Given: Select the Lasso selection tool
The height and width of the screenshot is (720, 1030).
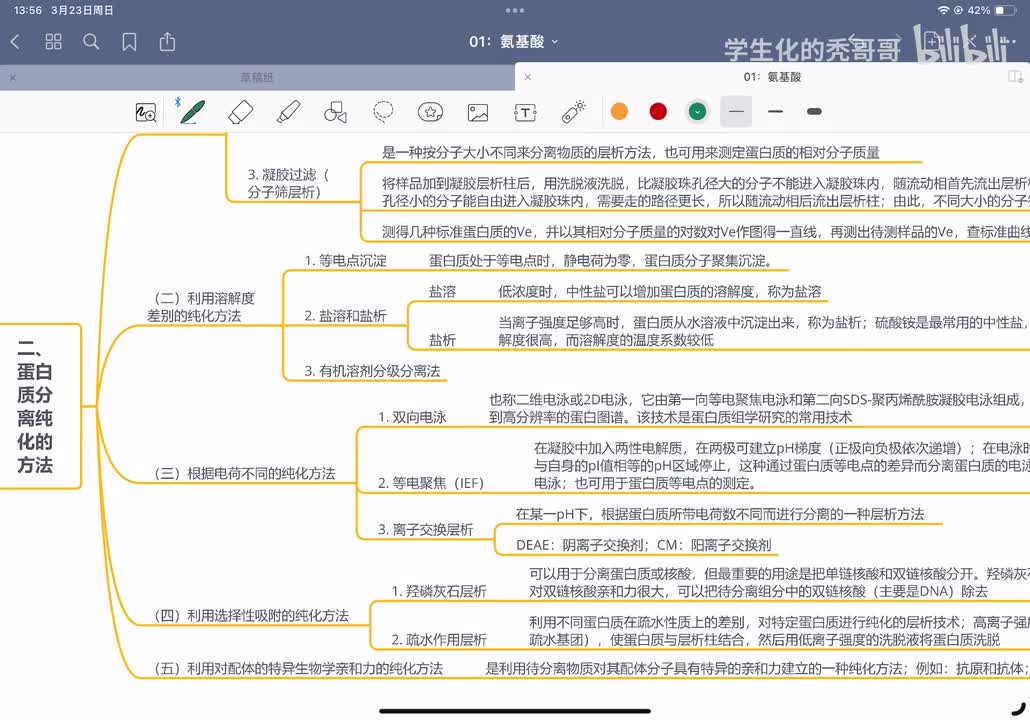Looking at the screenshot, I should [x=383, y=112].
